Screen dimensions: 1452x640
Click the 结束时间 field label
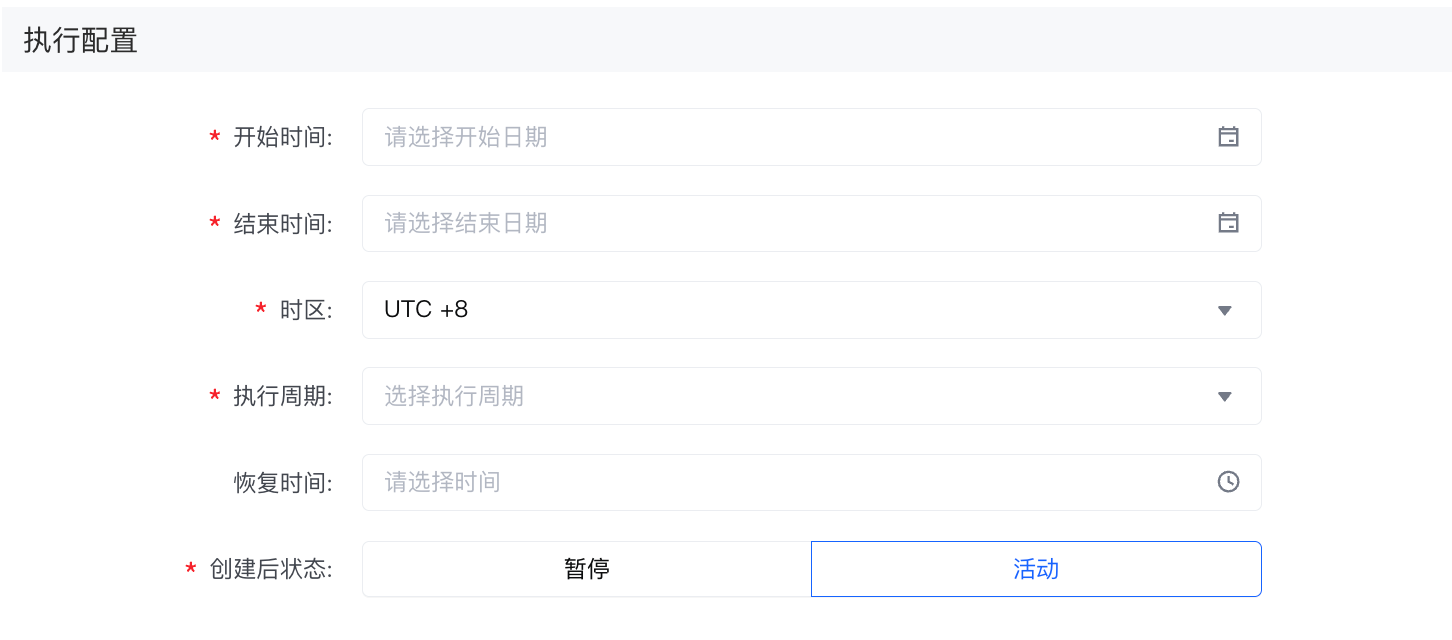282,224
